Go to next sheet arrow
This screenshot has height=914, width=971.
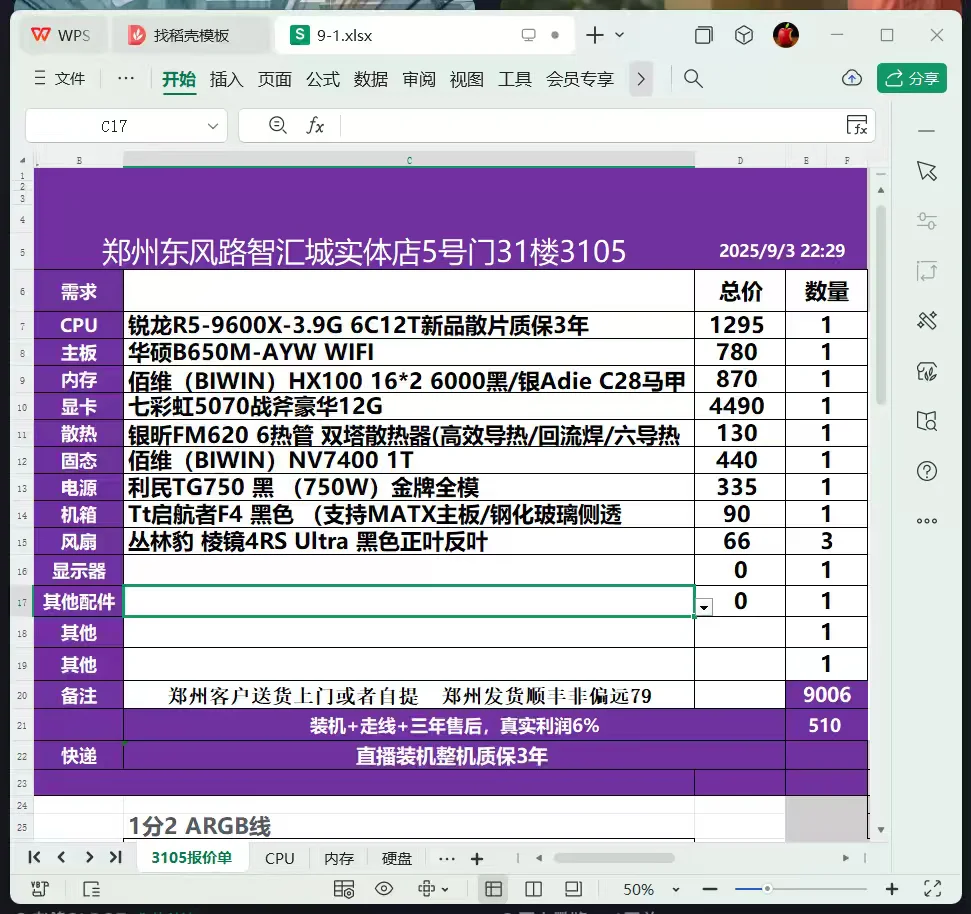coord(89,857)
